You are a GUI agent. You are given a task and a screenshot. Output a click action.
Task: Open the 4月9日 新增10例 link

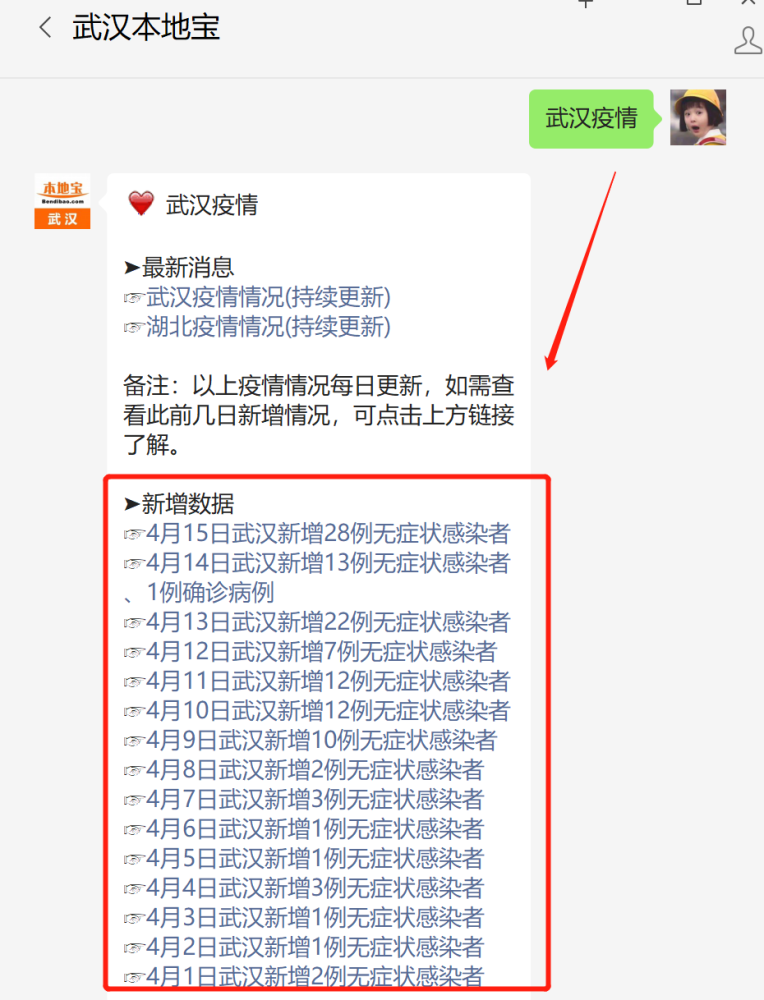click(321, 740)
